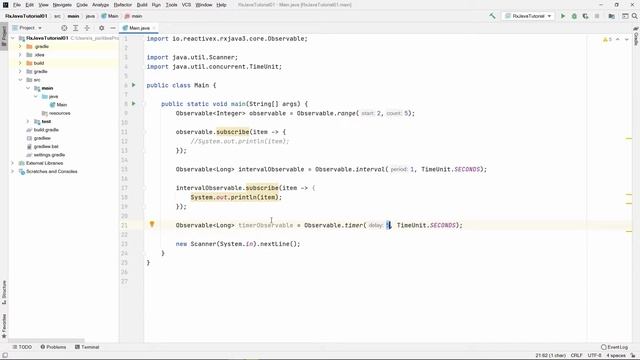Run the program with the green play button

point(563,16)
